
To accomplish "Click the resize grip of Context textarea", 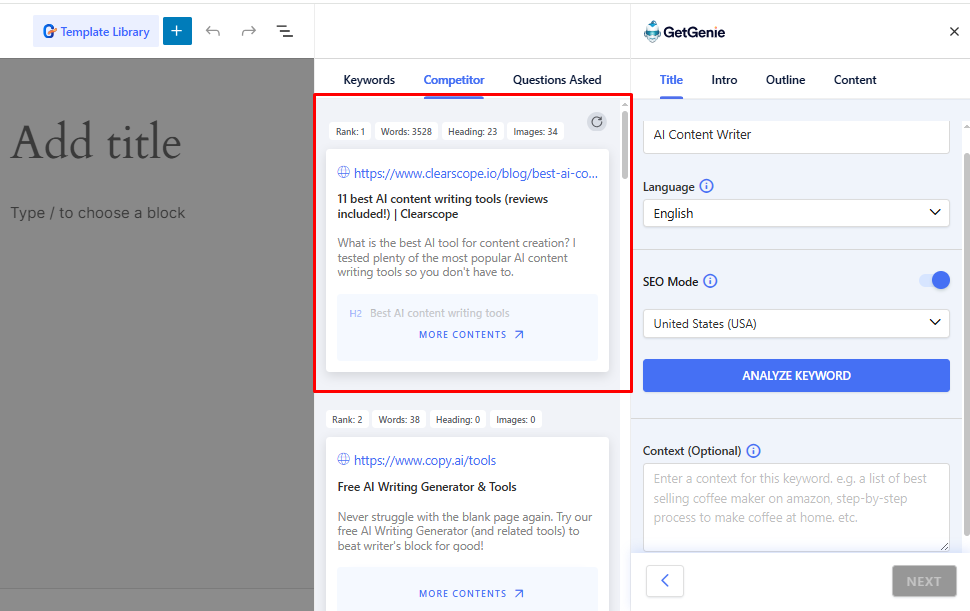I will (x=944, y=546).
